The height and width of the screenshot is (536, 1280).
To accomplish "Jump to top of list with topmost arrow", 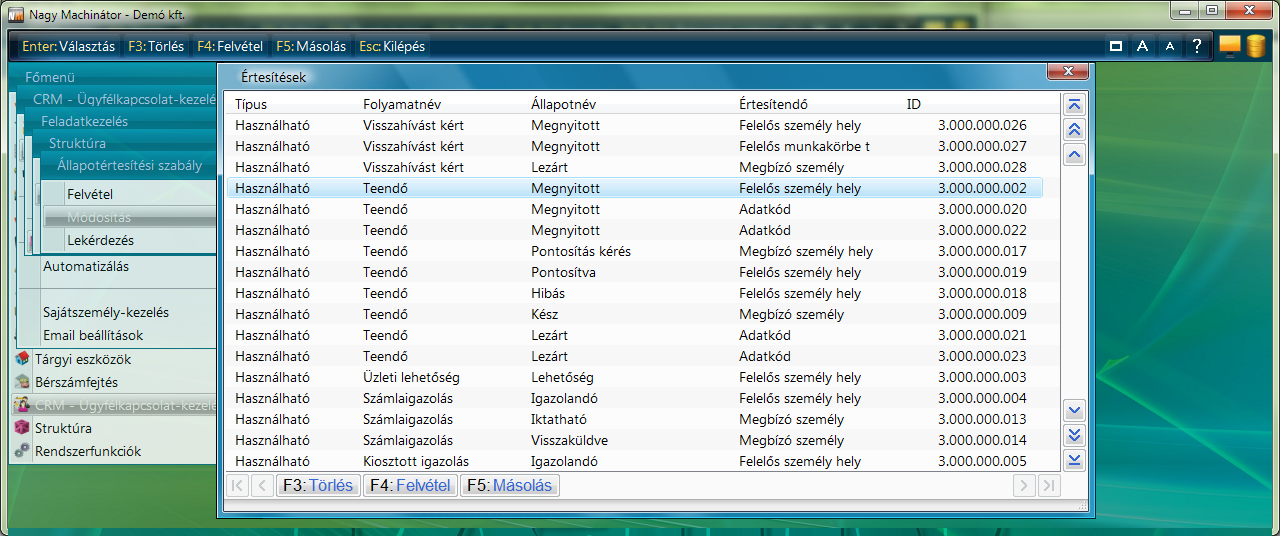I will click(1075, 105).
